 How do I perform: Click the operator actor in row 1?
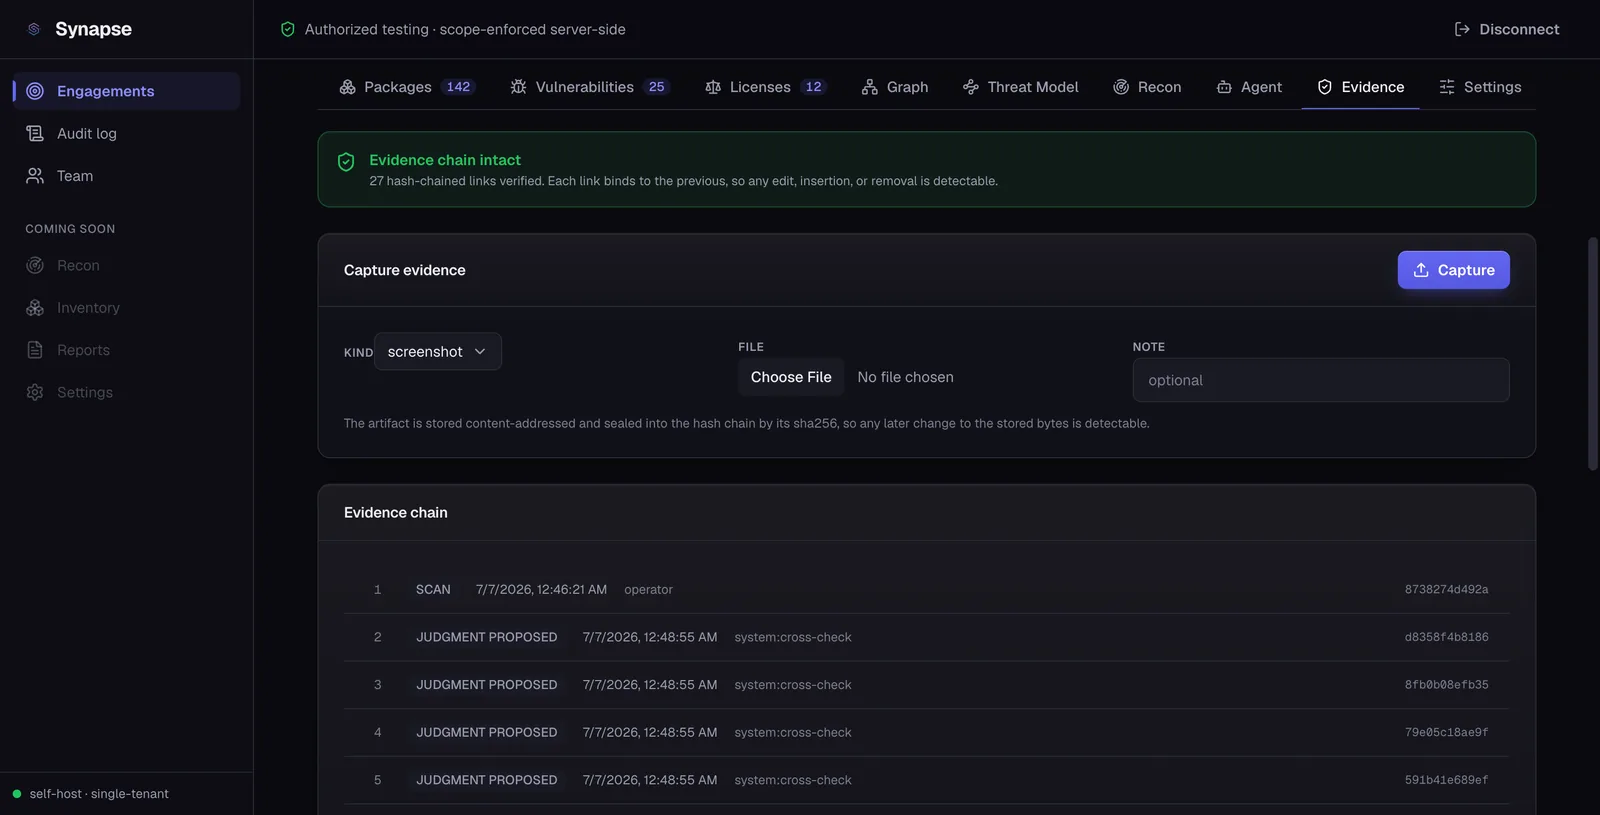point(648,590)
